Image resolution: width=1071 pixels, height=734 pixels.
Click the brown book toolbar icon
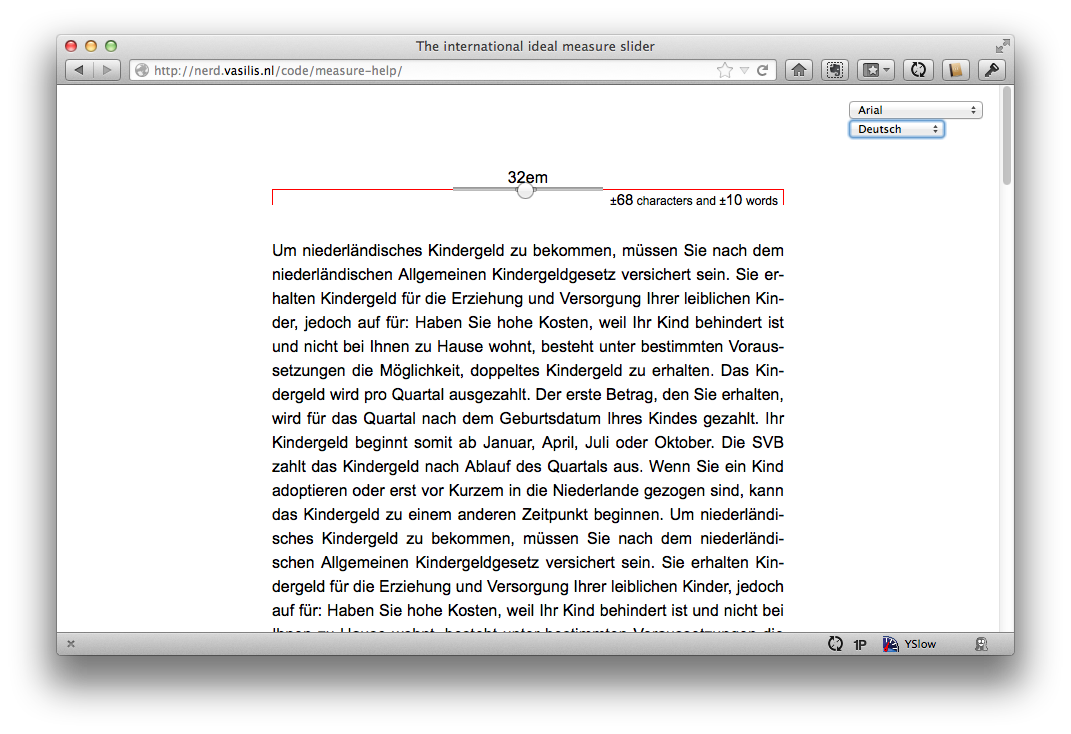click(x=956, y=70)
